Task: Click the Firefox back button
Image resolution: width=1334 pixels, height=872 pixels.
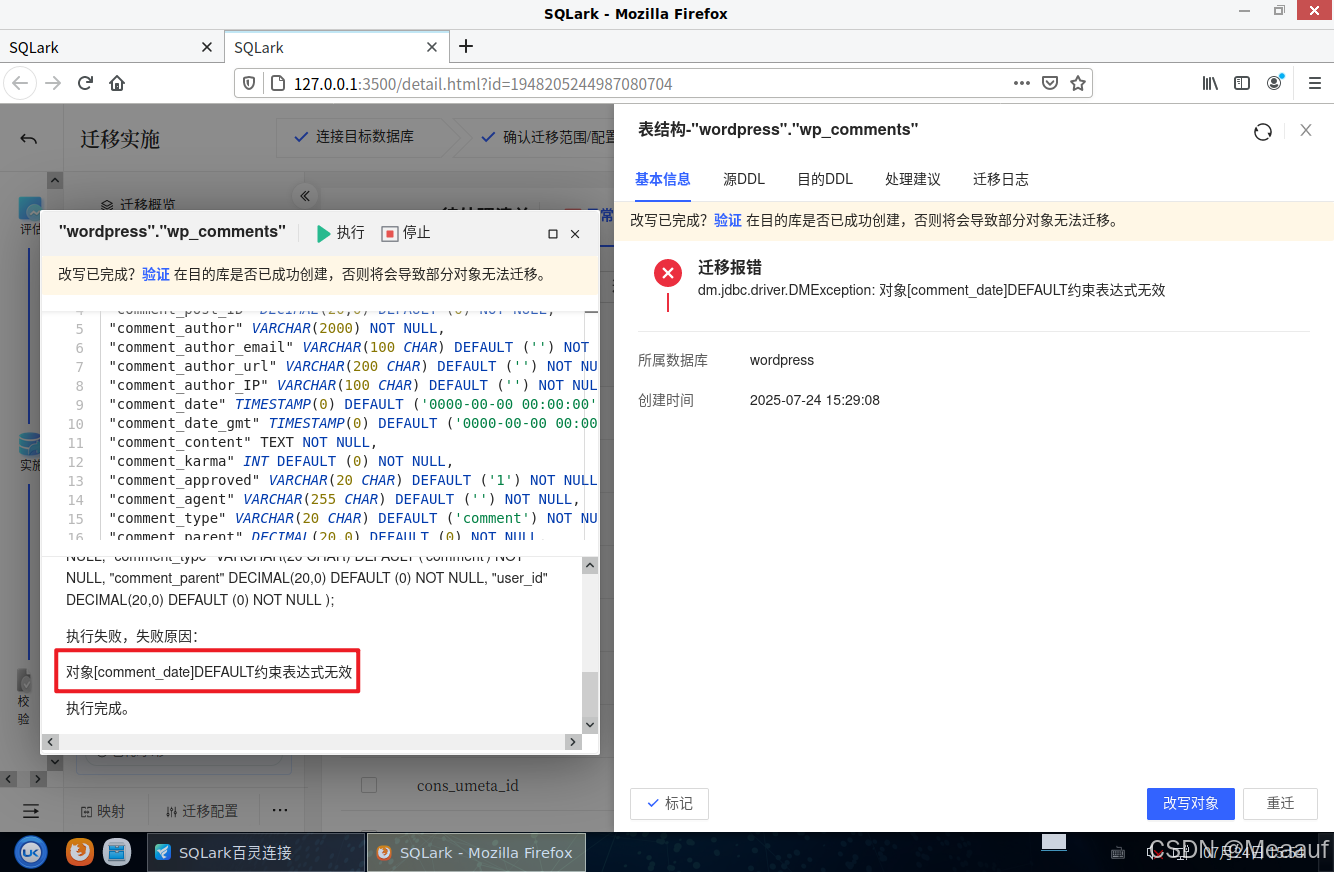Action: tap(20, 83)
